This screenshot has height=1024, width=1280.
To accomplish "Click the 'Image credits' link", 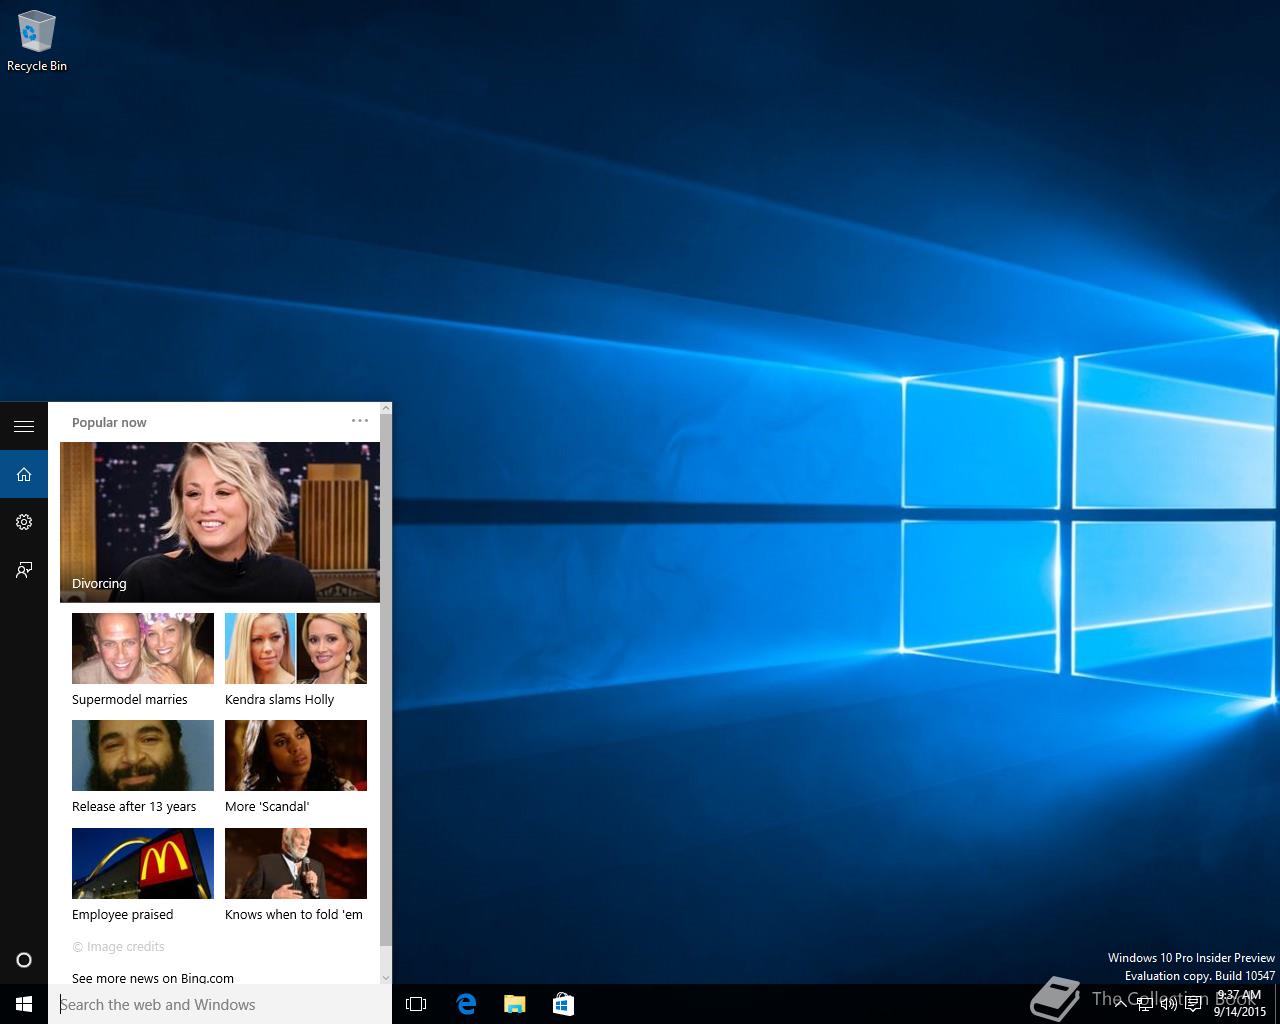I will [x=118, y=947].
